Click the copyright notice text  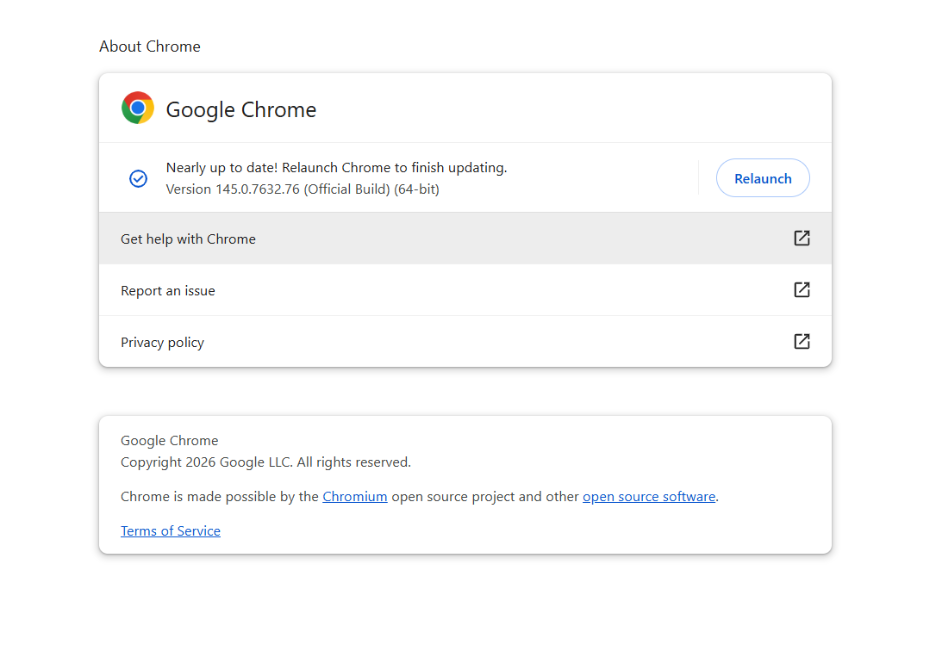tap(265, 462)
